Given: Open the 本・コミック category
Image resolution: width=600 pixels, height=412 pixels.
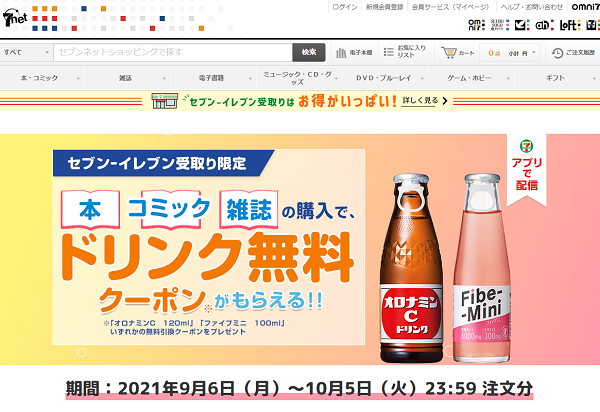Looking at the screenshot, I should tap(39, 78).
